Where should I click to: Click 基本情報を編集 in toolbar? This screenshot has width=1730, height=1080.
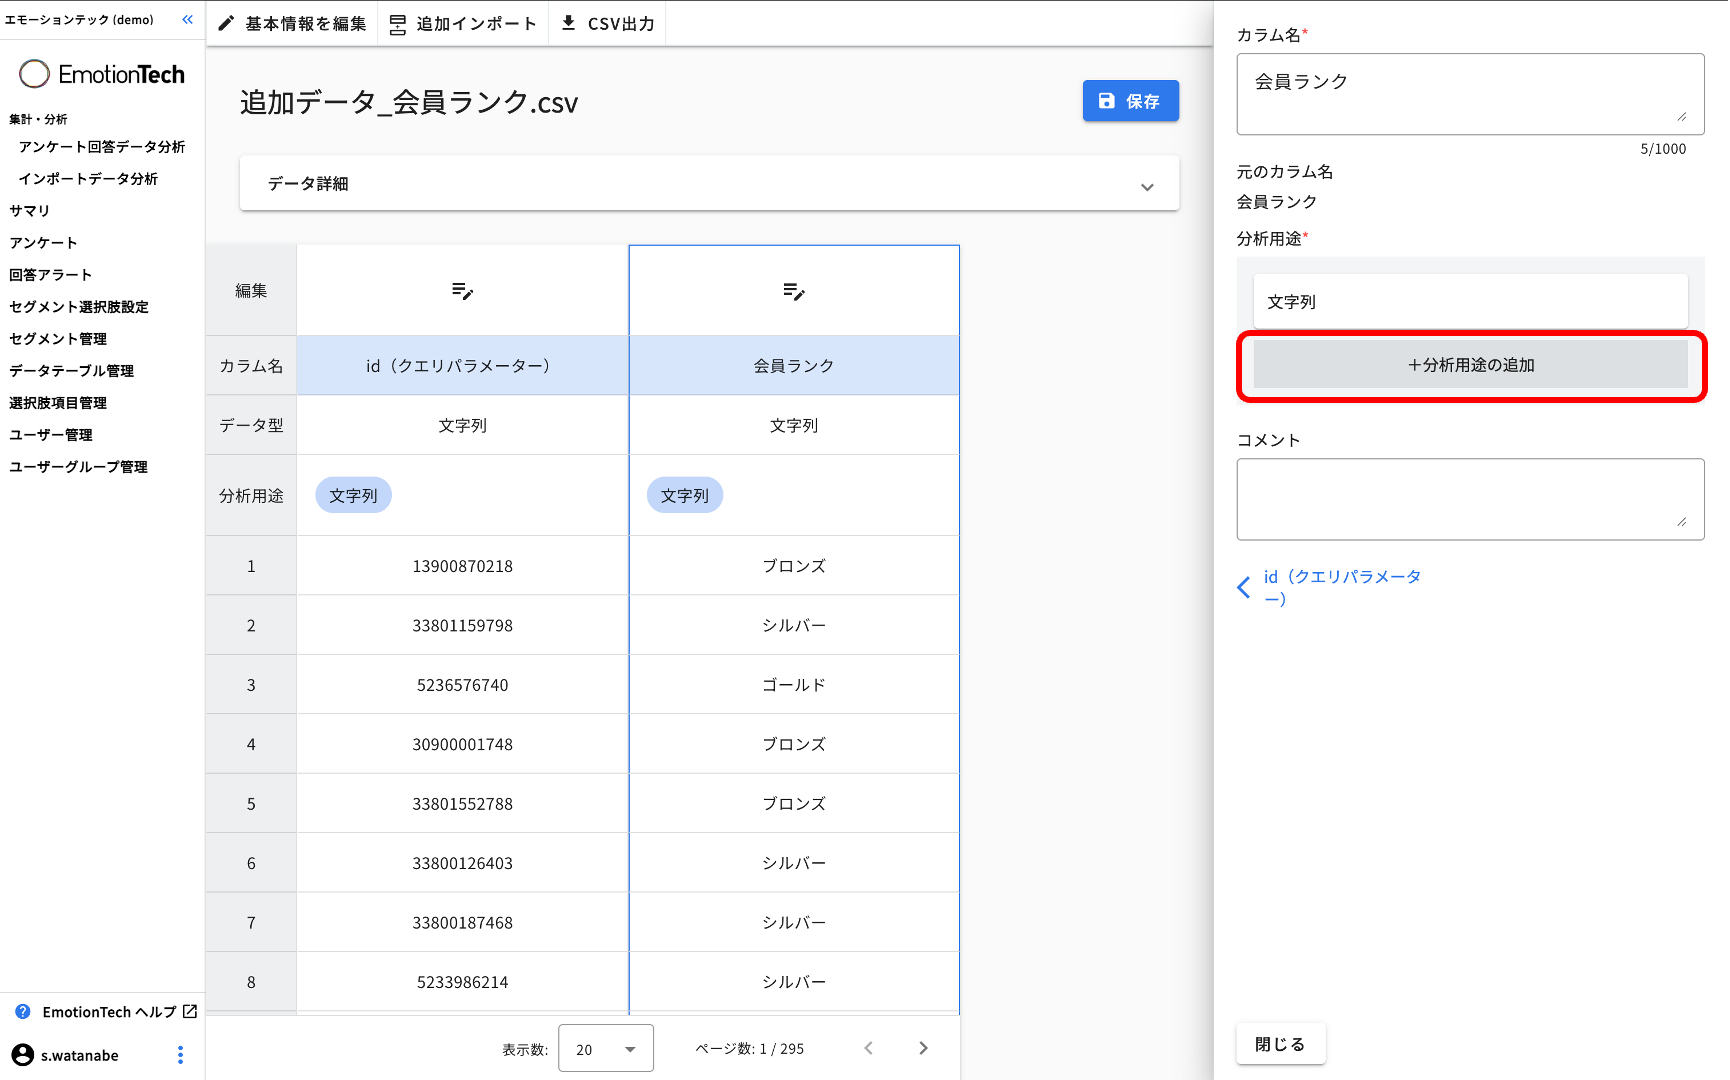tap(293, 23)
